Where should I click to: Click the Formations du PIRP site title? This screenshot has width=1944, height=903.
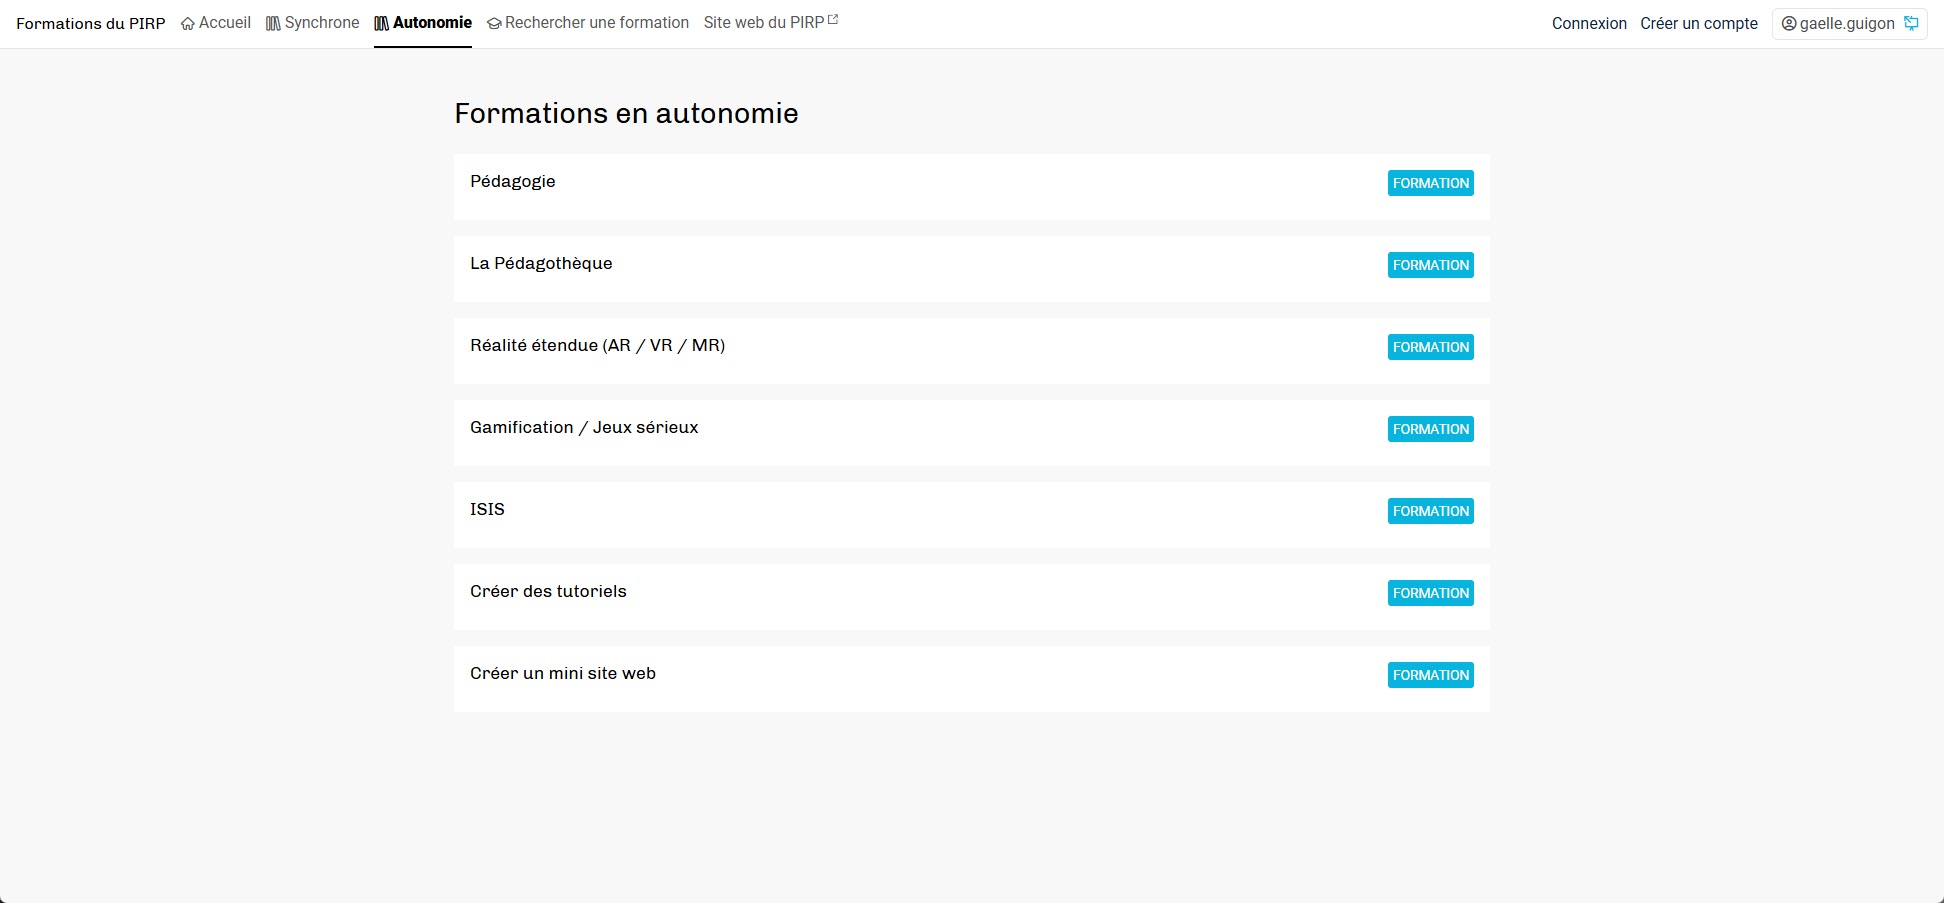pyautogui.click(x=90, y=23)
